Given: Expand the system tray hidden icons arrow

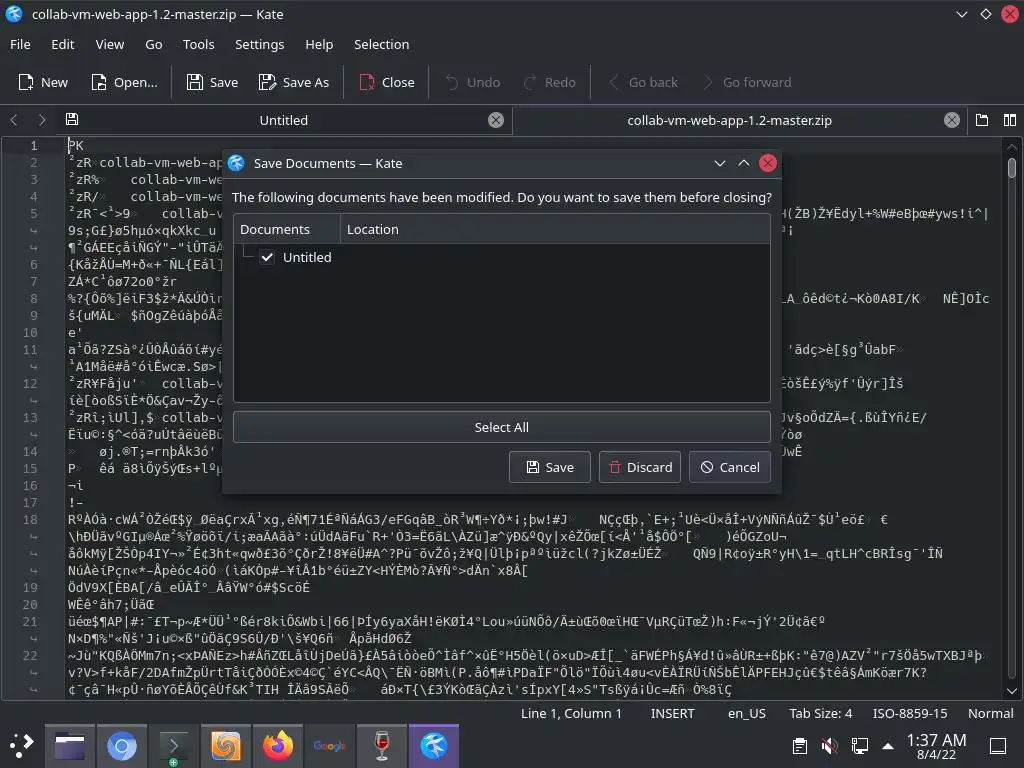Looking at the screenshot, I should (x=888, y=746).
